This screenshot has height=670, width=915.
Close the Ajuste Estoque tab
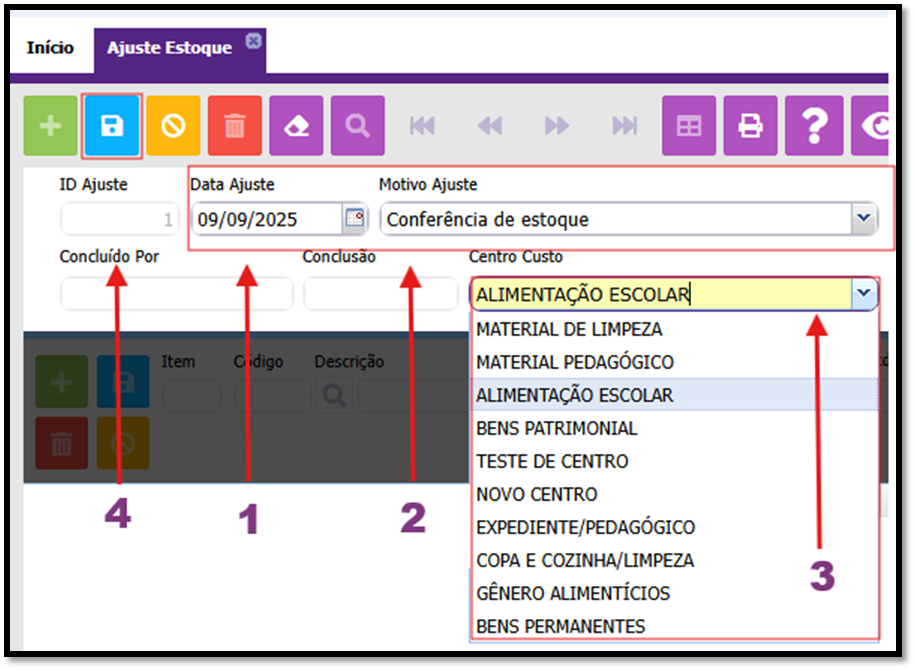coord(253,41)
